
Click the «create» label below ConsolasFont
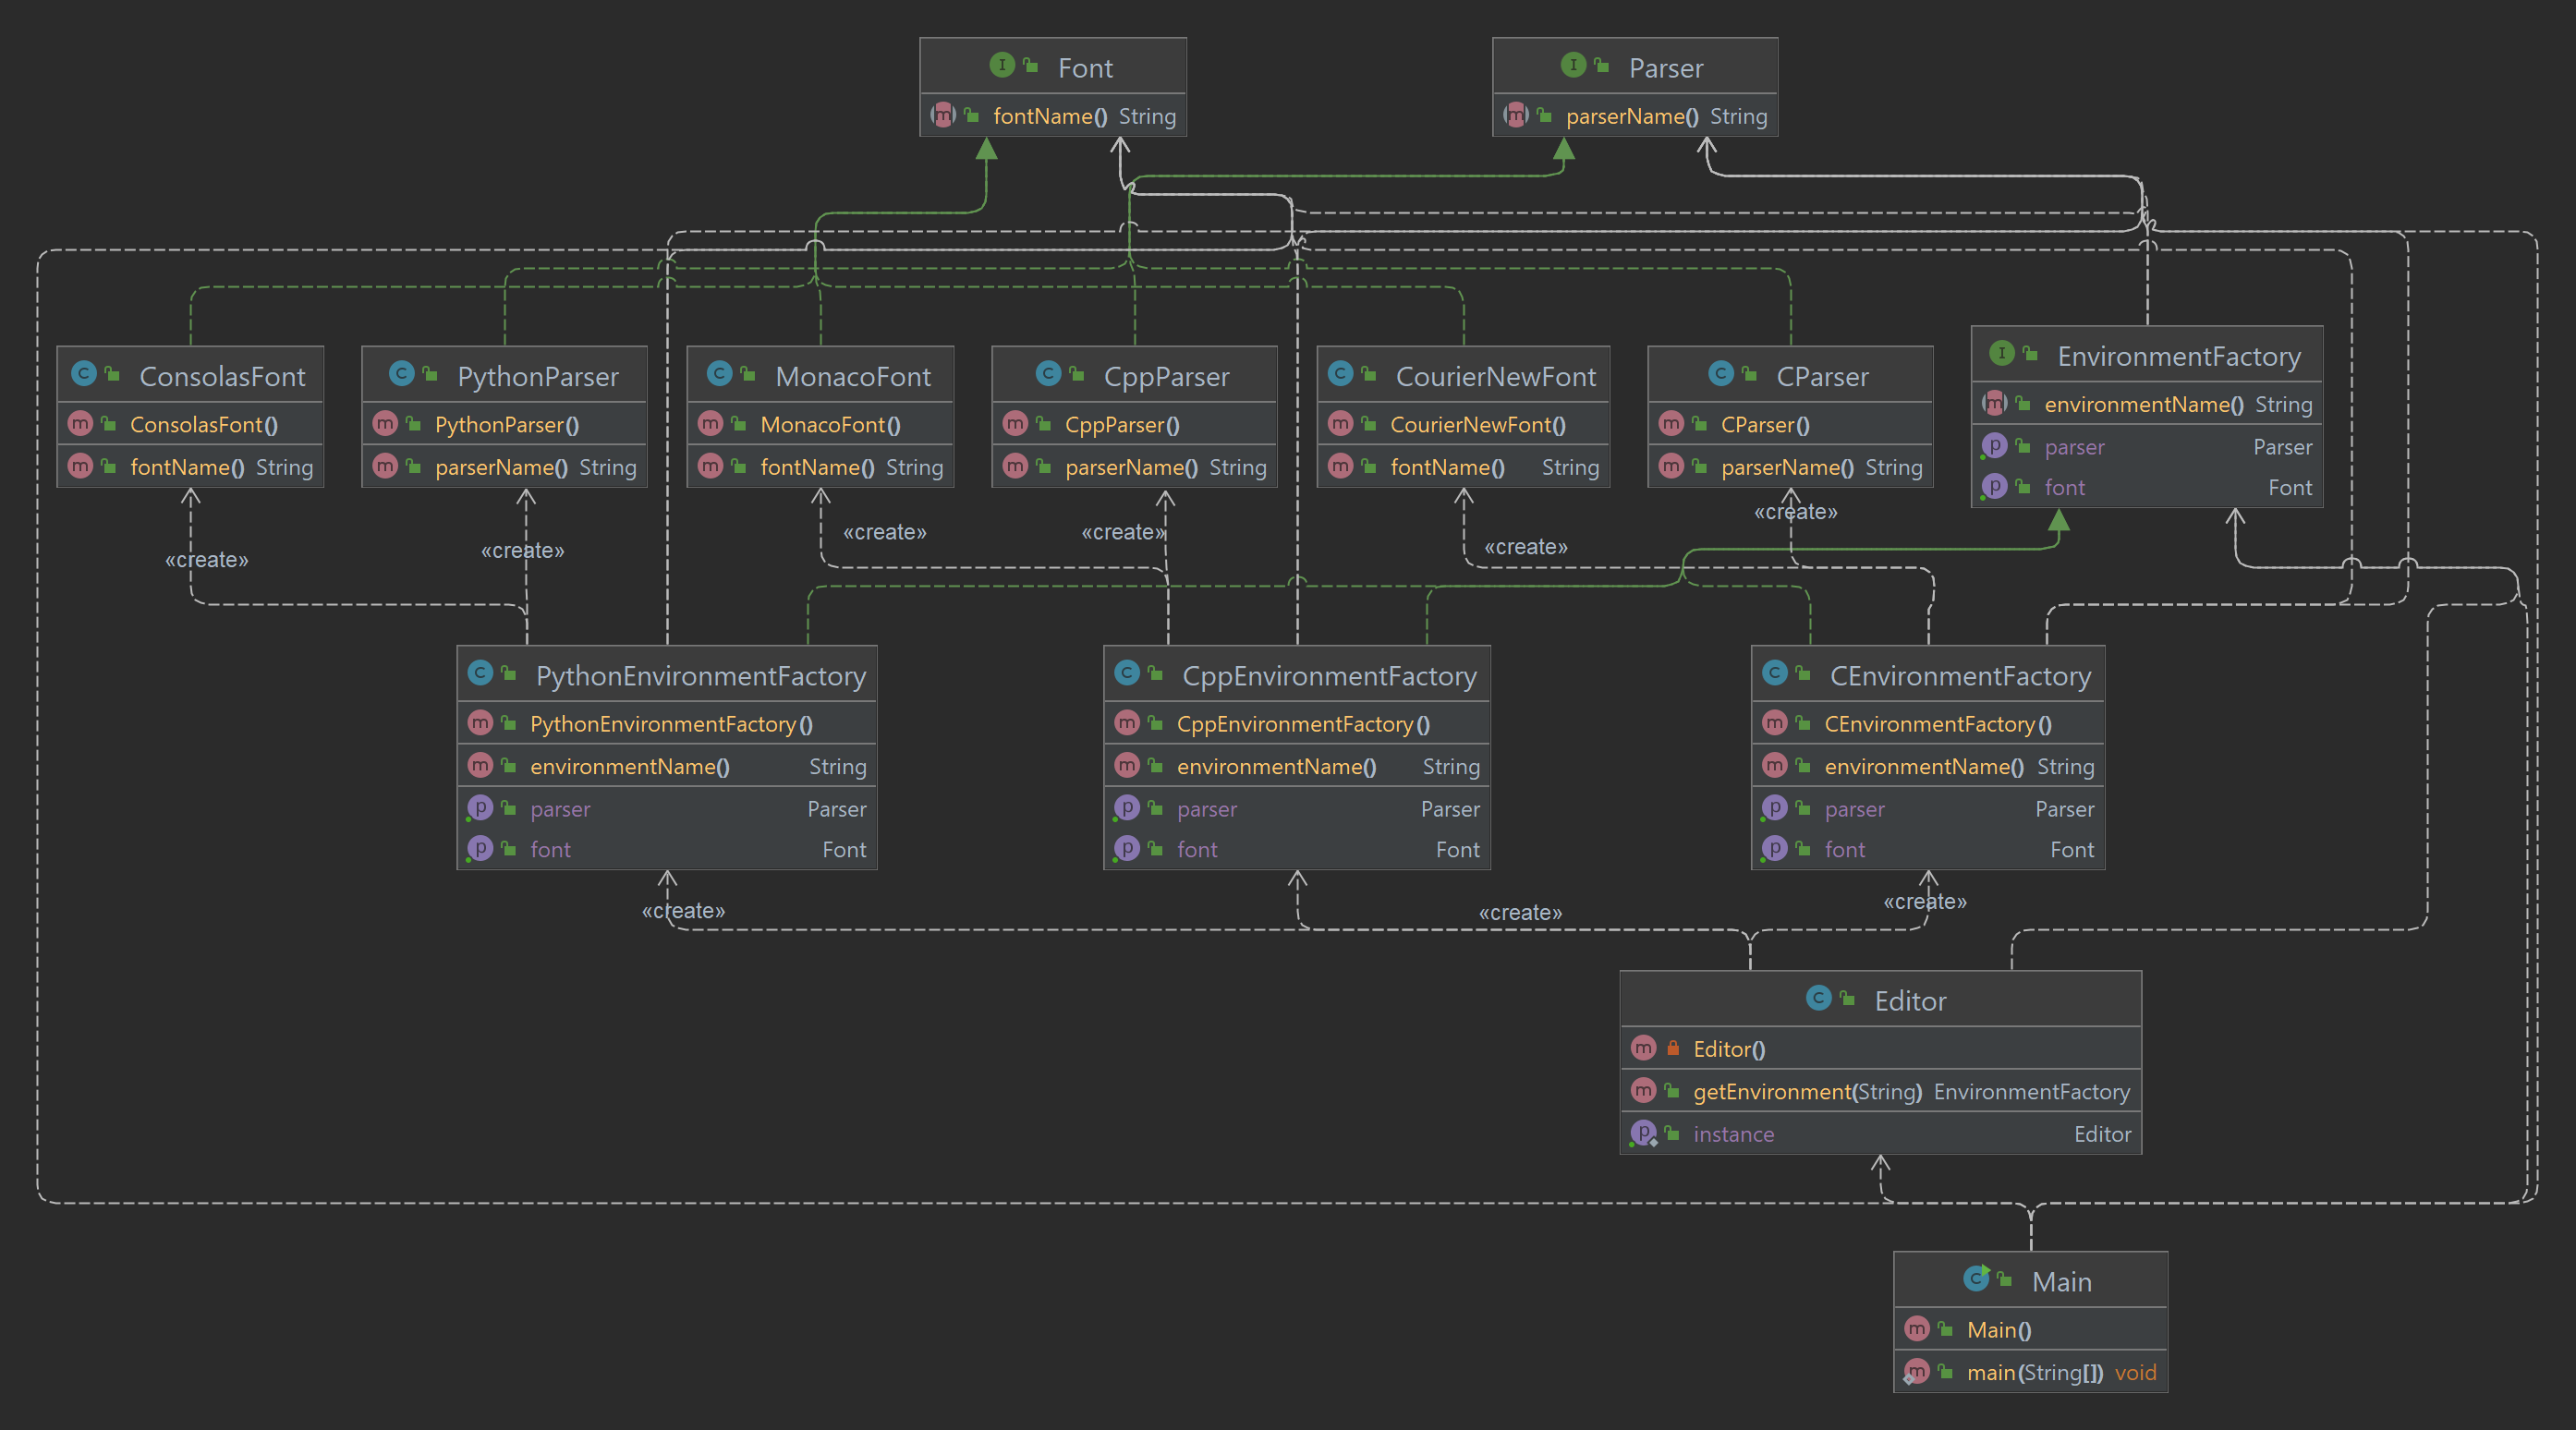click(x=206, y=560)
